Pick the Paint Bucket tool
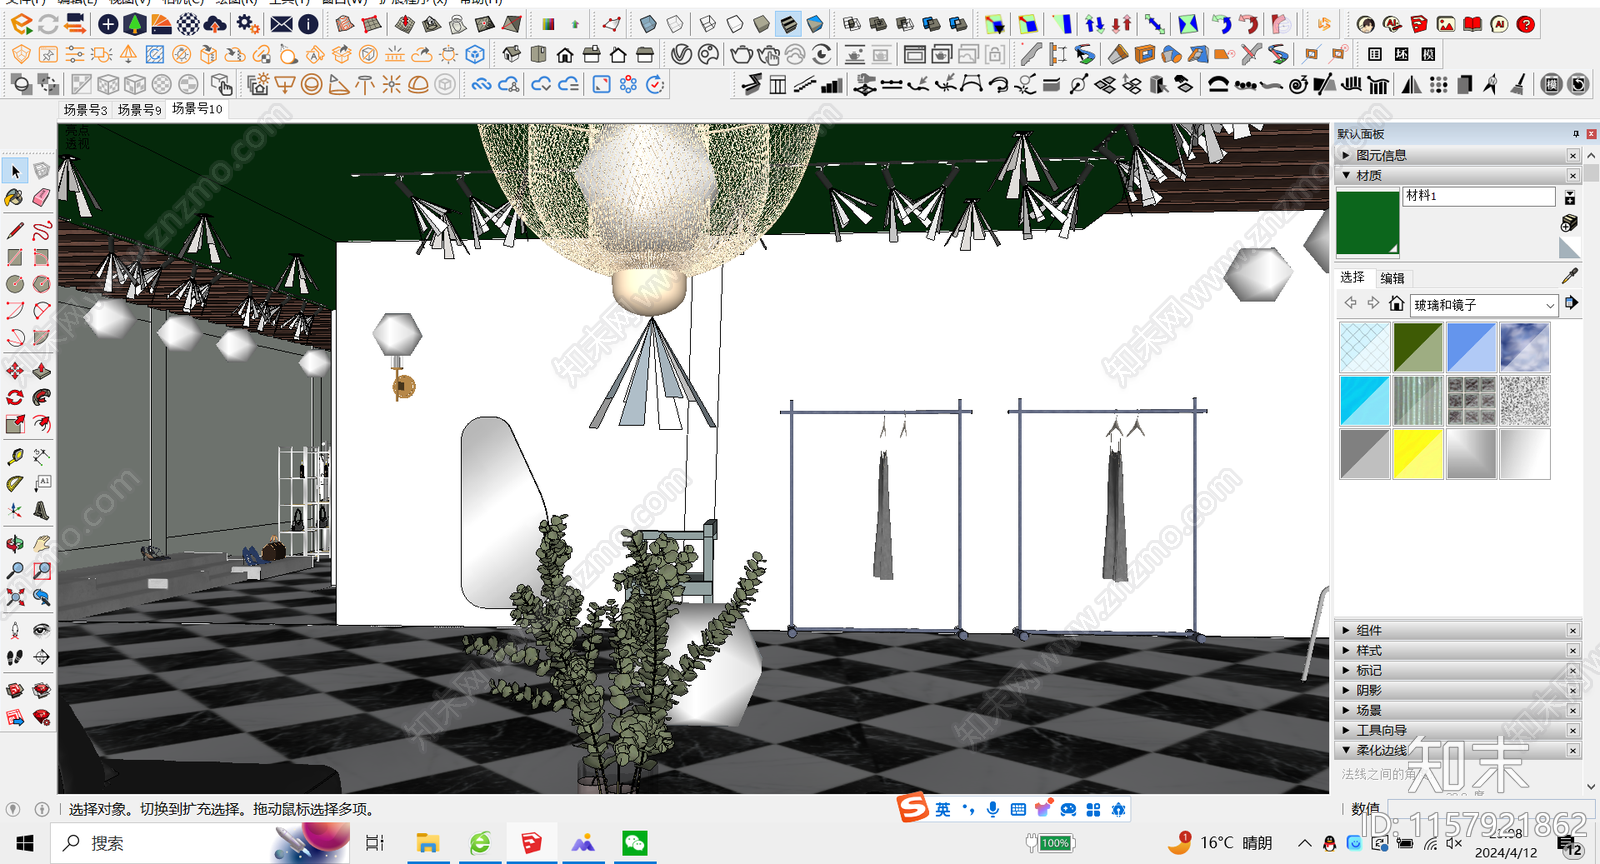Viewport: 1600px width, 864px height. point(15,197)
